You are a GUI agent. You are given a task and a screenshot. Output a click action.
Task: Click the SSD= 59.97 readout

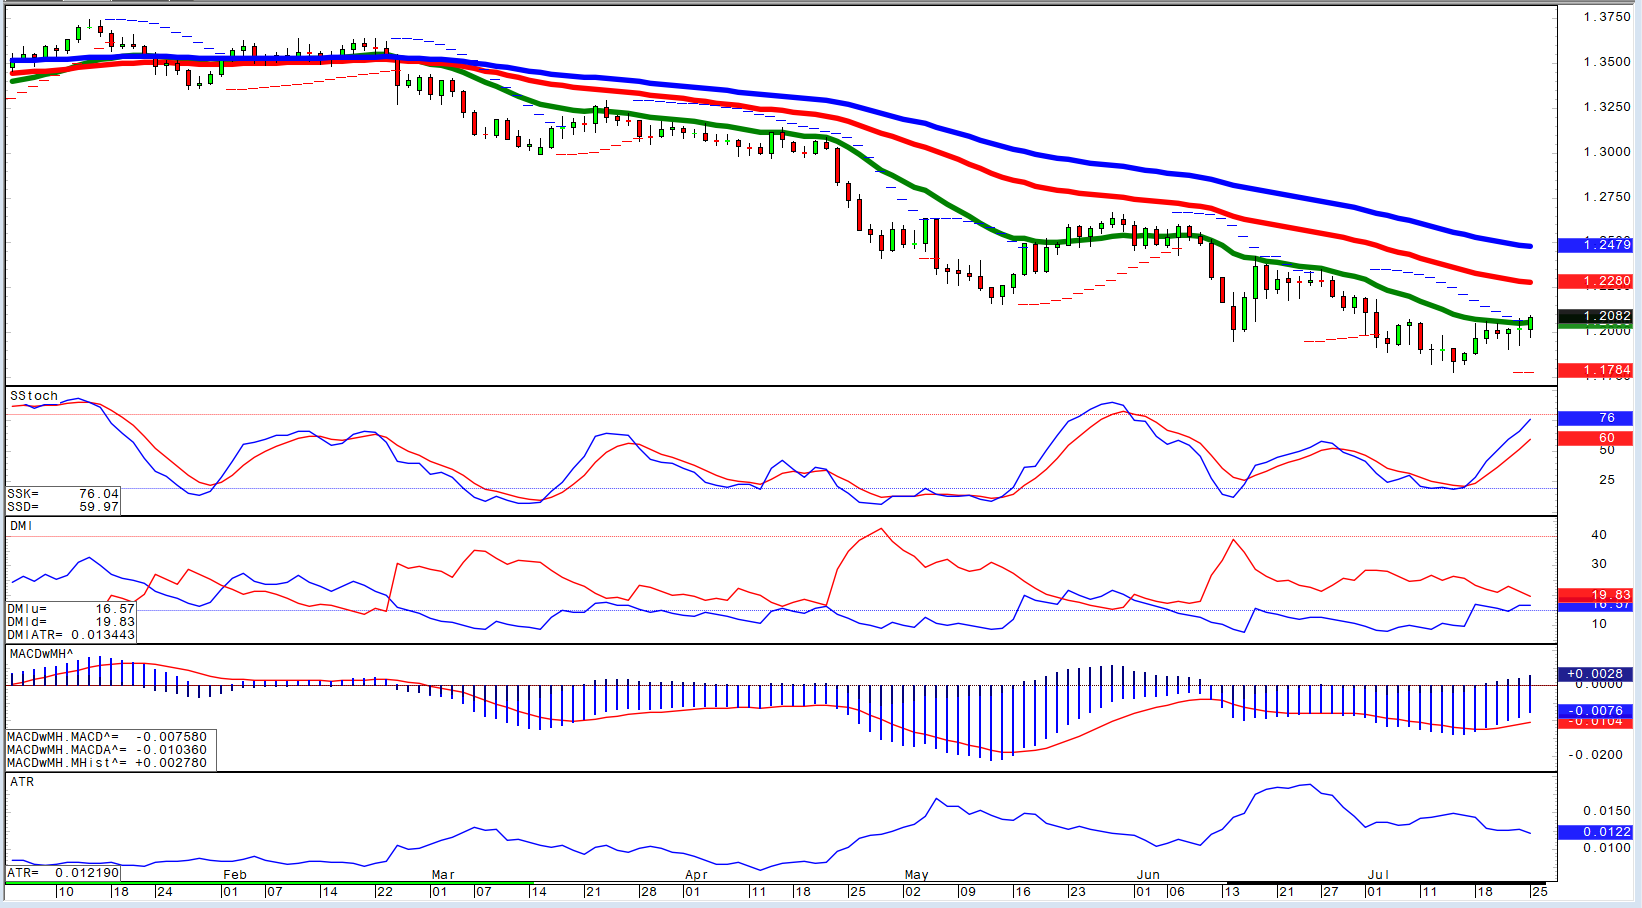[63, 507]
